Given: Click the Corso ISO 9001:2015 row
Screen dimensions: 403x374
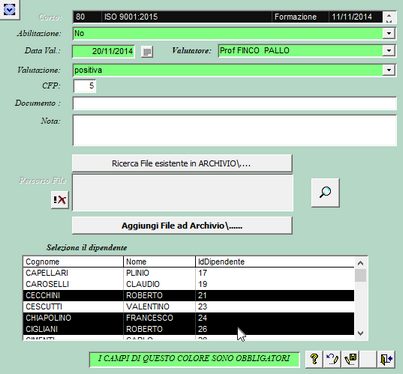Looking at the screenshot, I should pyautogui.click(x=227, y=17).
